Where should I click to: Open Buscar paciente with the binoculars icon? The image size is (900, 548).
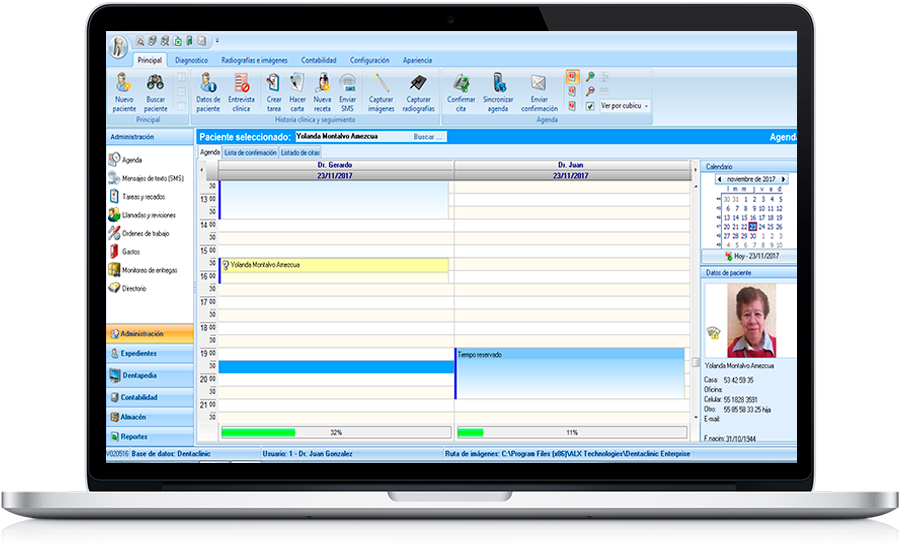(x=155, y=88)
